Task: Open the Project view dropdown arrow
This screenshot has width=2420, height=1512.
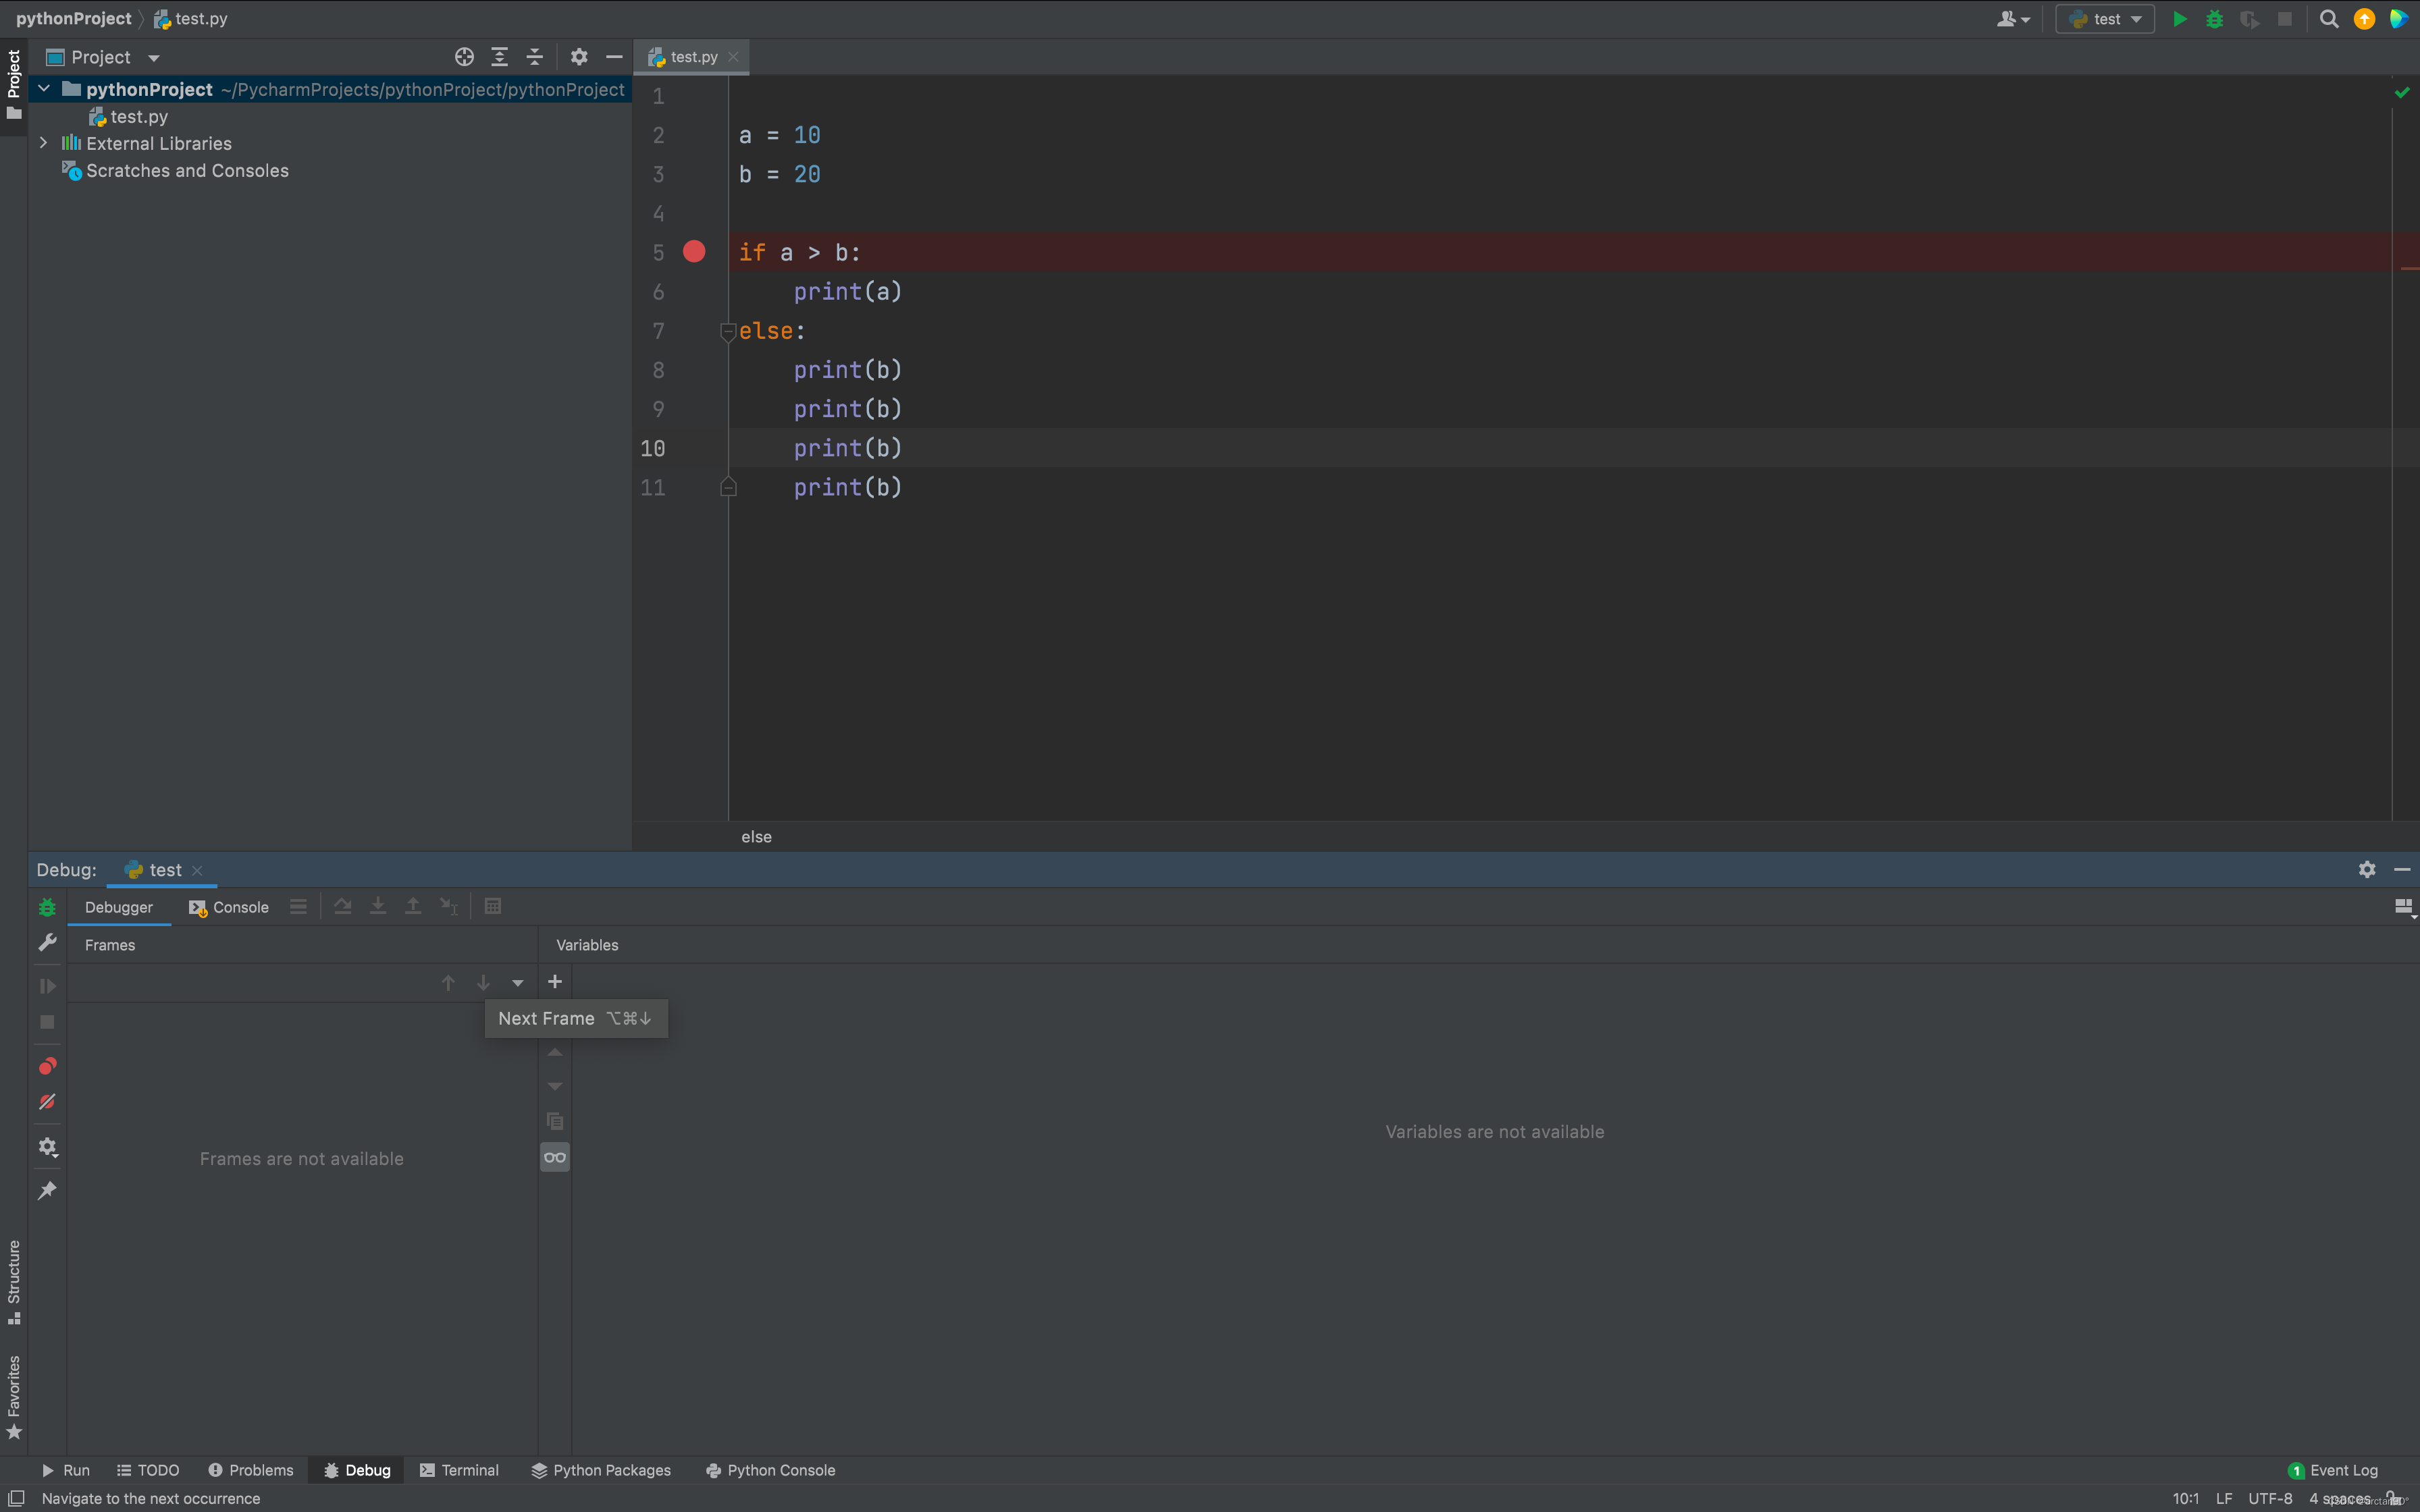Action: coord(153,58)
